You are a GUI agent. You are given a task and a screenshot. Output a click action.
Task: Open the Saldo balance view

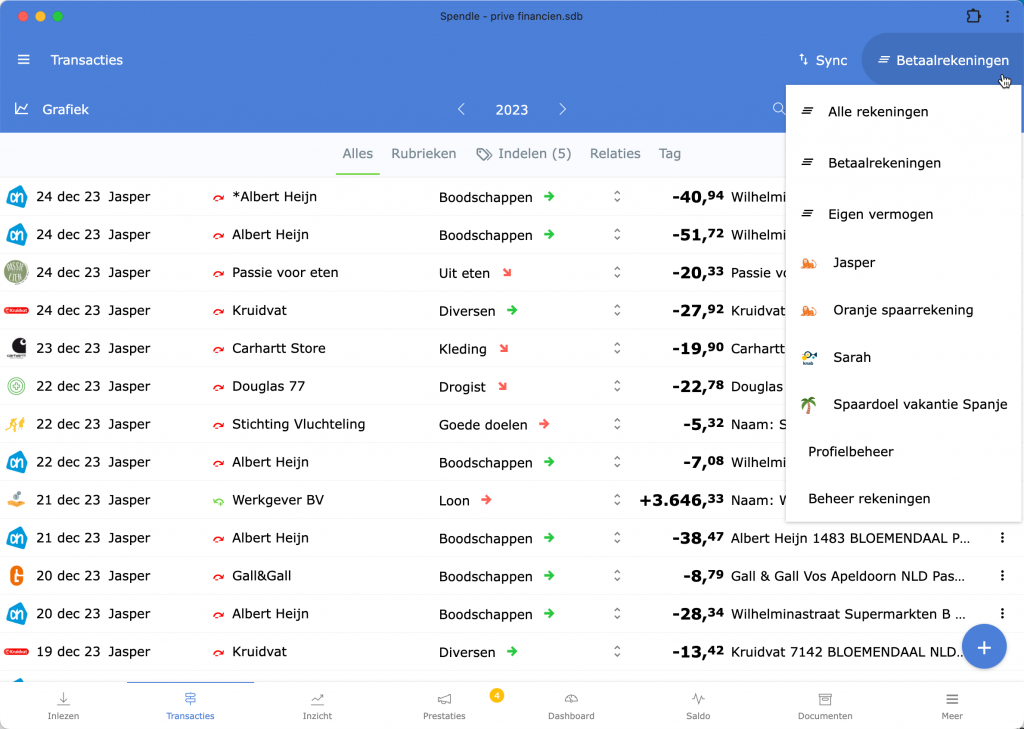click(698, 705)
